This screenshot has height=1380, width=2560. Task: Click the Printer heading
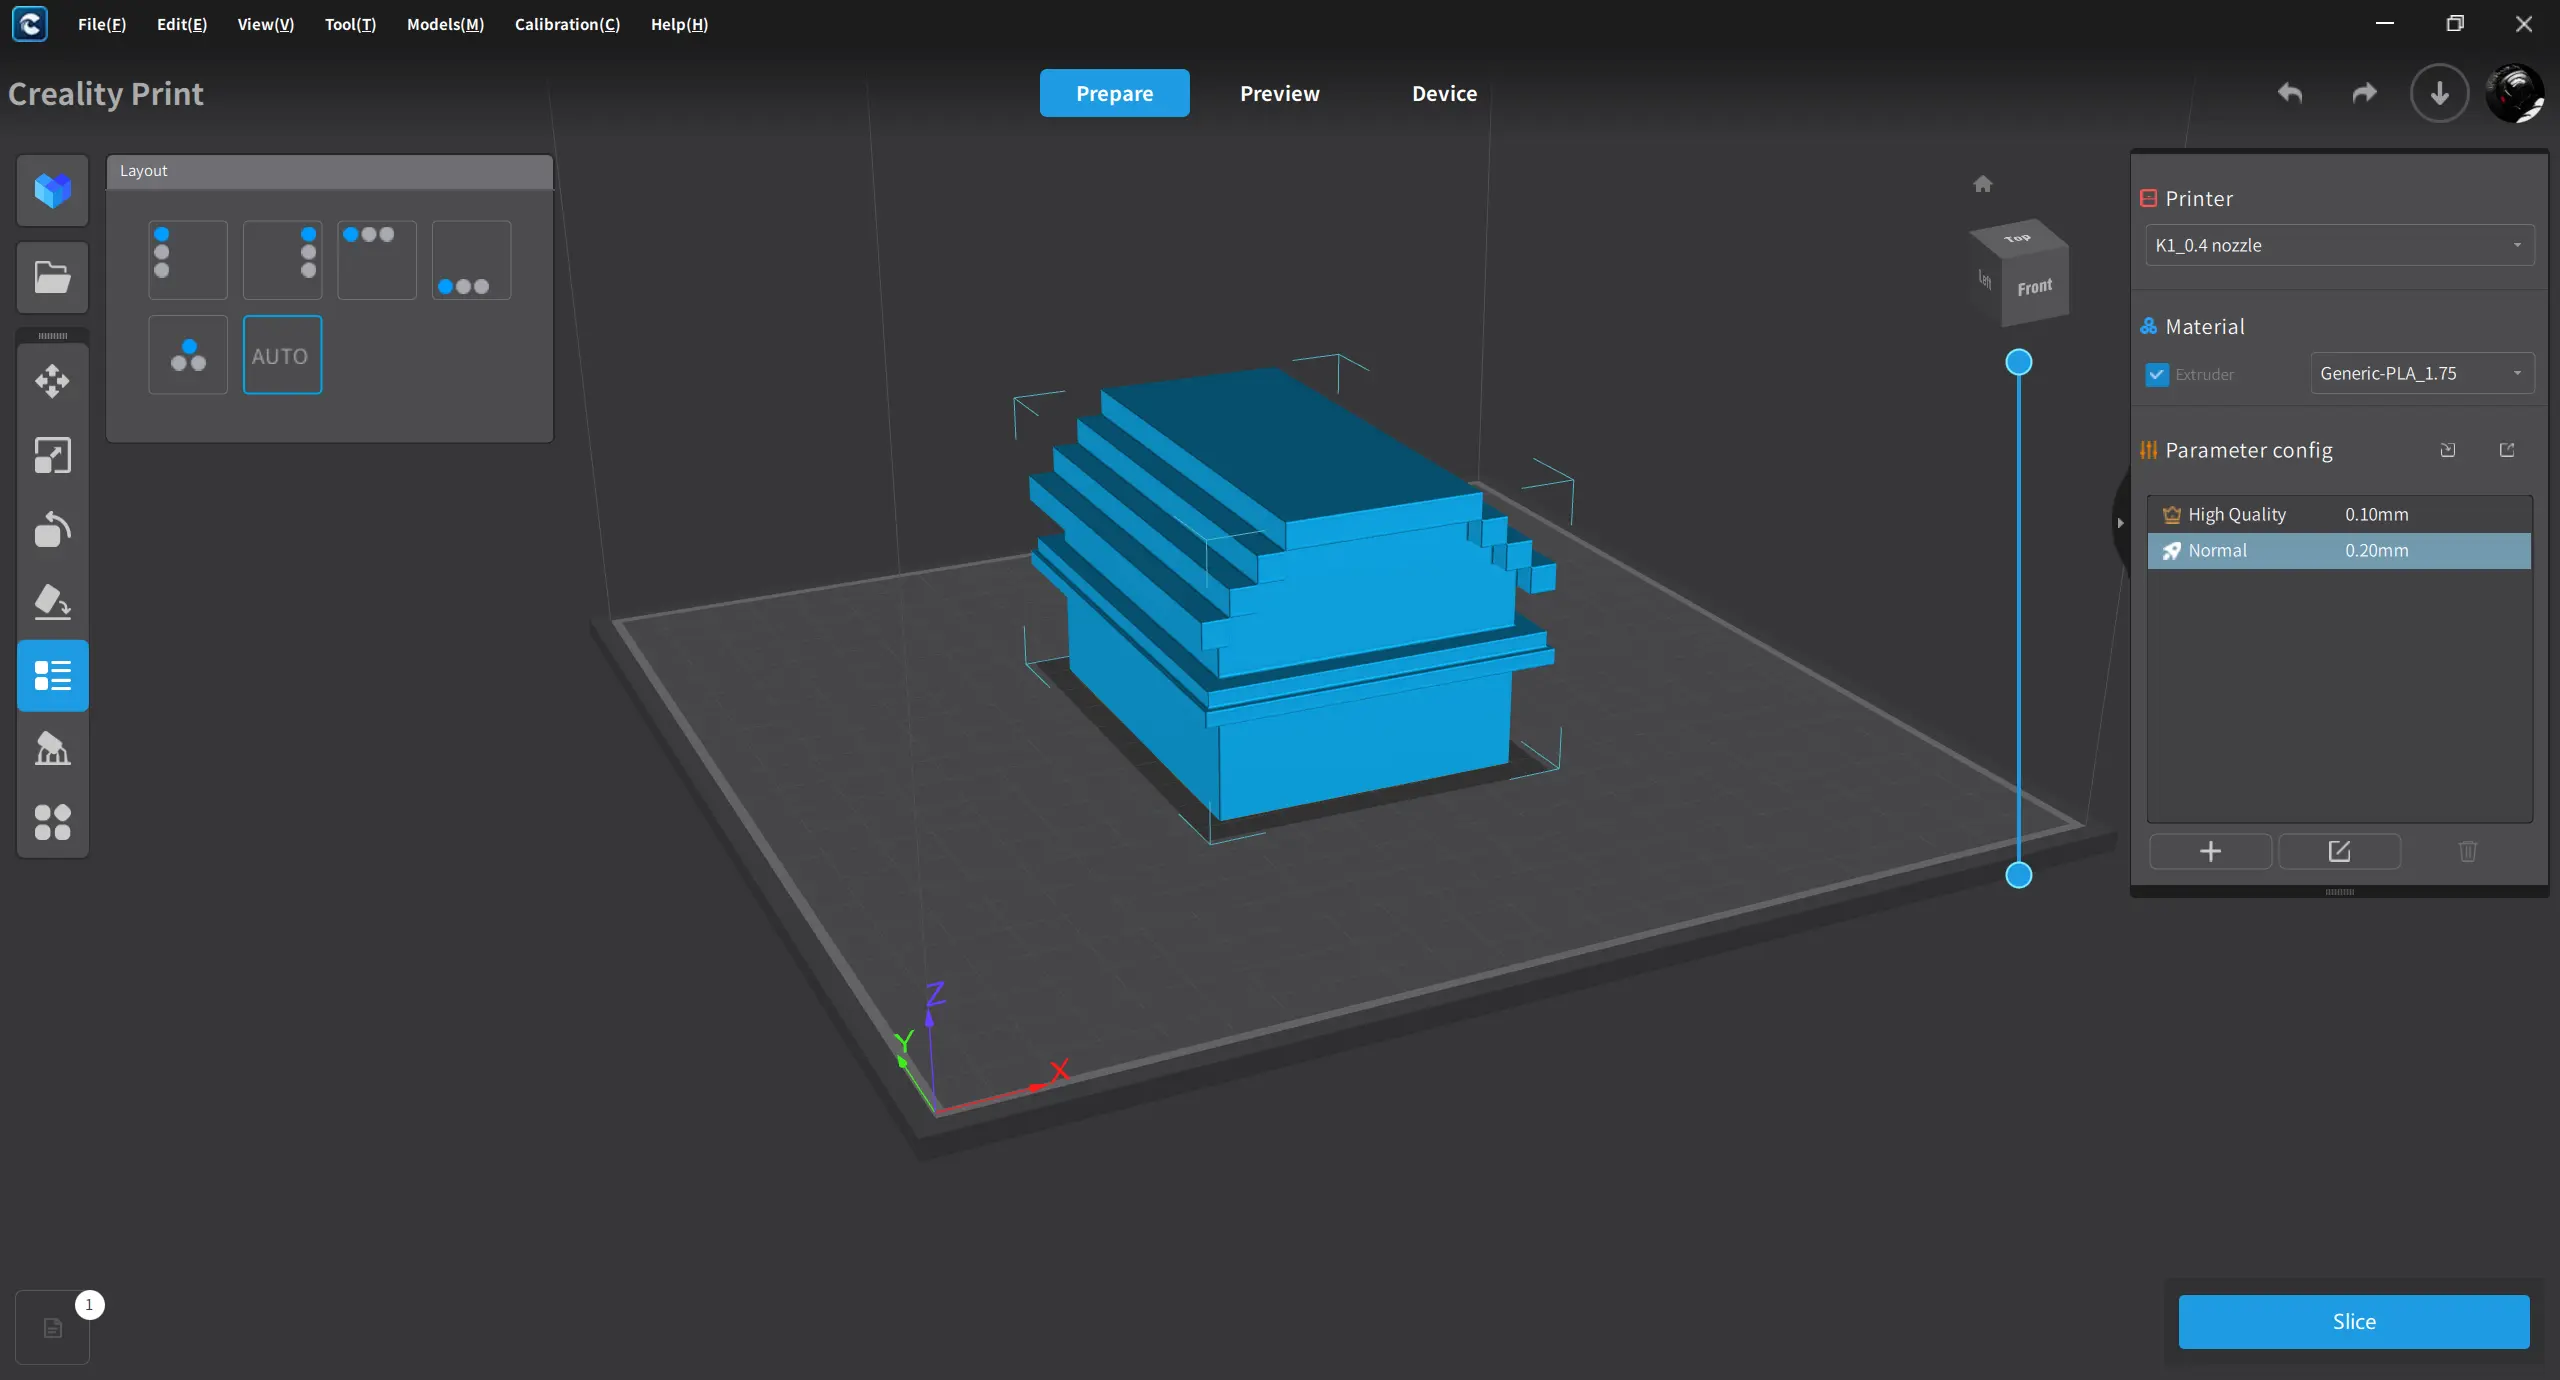(x=2198, y=198)
